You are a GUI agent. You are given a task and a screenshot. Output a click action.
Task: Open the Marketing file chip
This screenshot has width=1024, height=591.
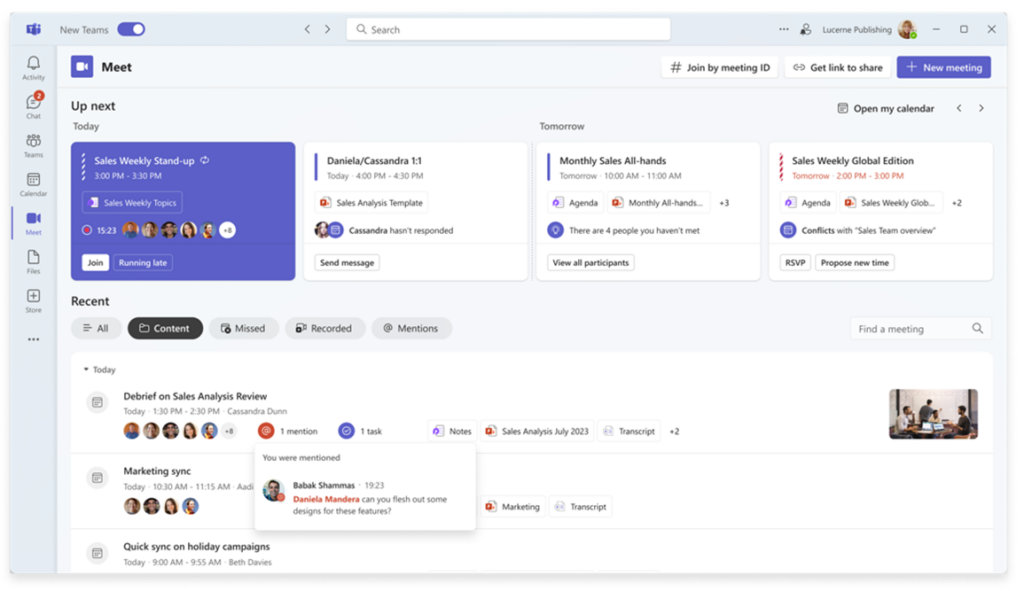(x=513, y=507)
